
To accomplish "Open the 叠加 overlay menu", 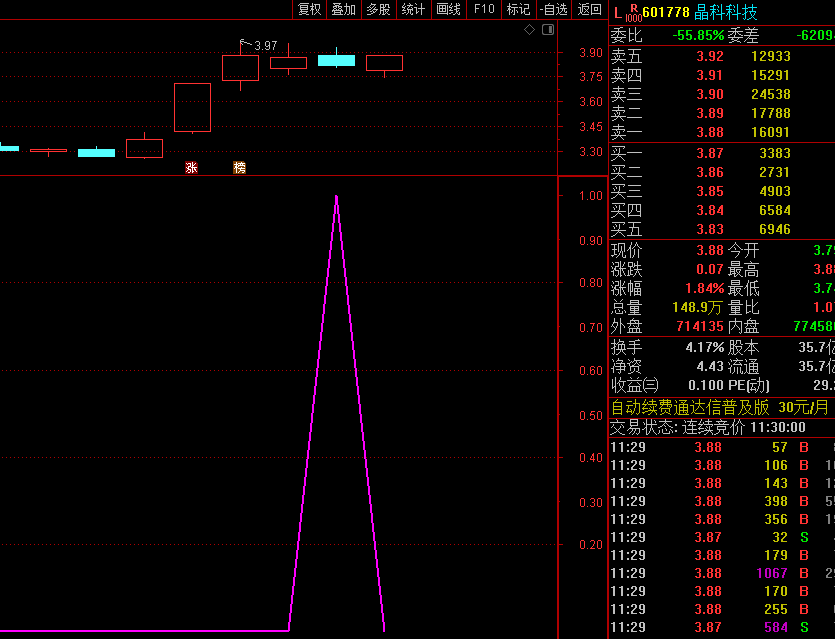I will pyautogui.click(x=344, y=9).
